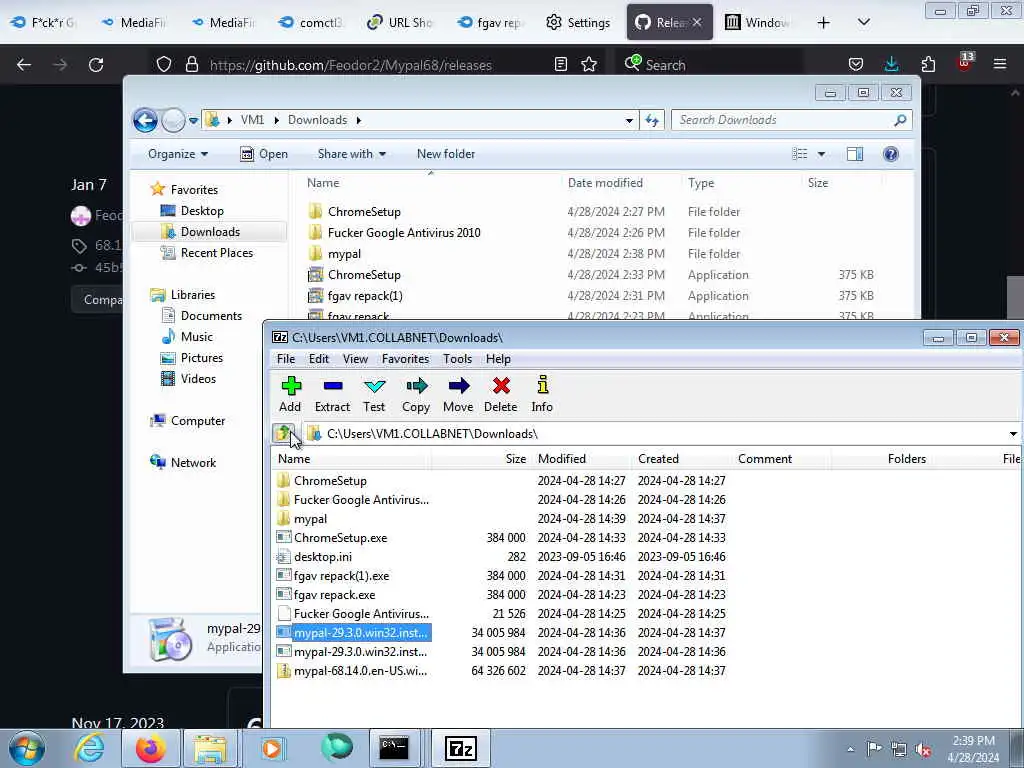Click the 7-Zip Delete button

coord(501,394)
